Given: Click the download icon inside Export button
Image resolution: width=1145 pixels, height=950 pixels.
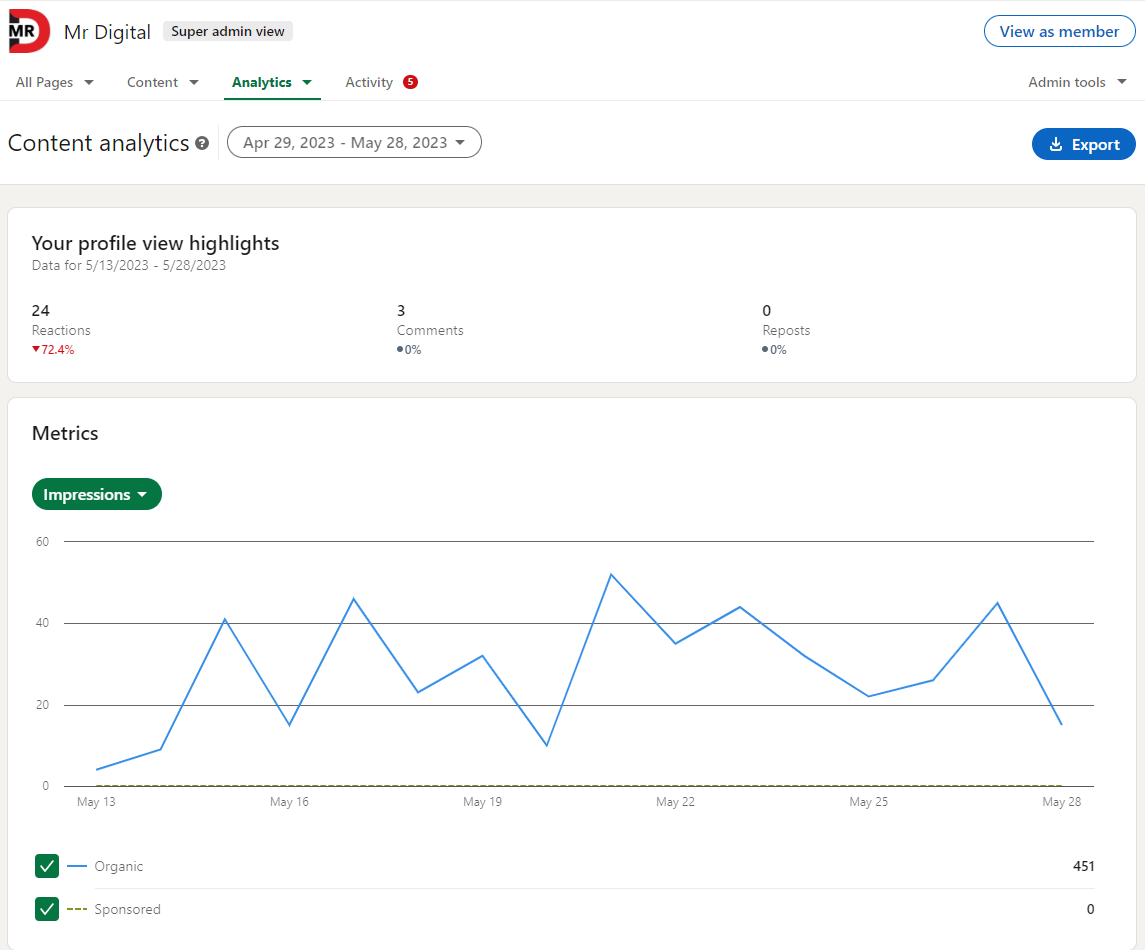Looking at the screenshot, I should pos(1057,144).
